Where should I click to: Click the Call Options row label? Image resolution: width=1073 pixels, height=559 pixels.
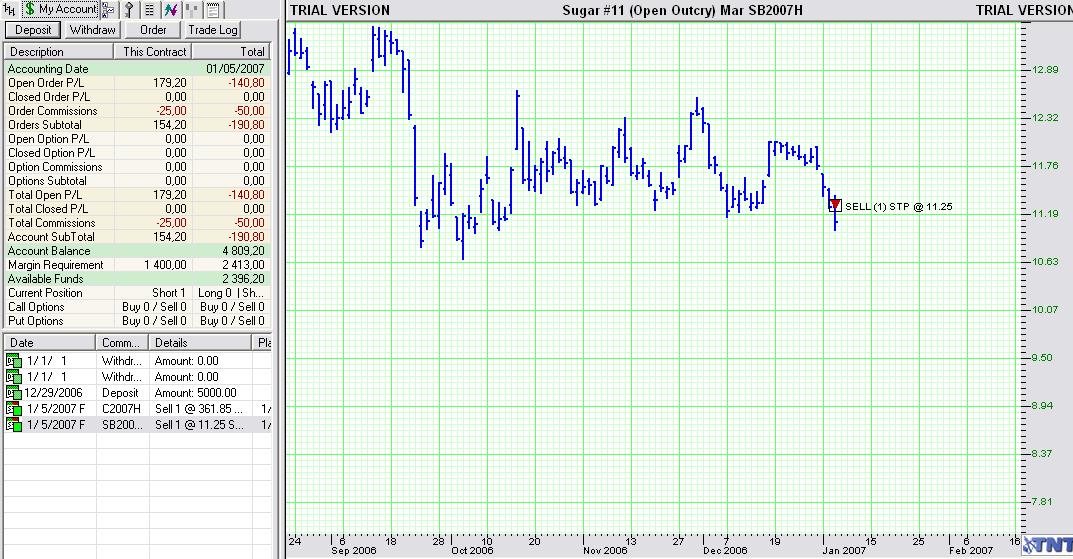[x=36, y=307]
